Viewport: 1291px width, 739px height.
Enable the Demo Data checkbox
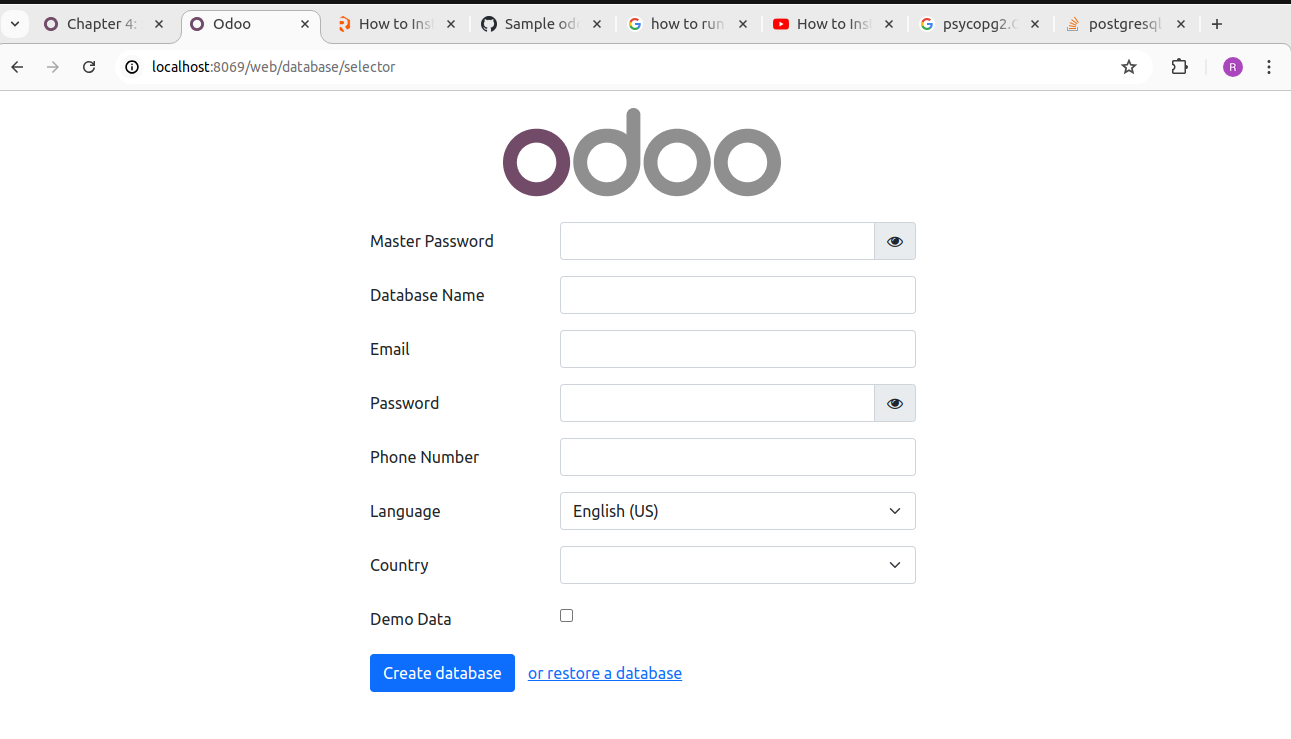pos(567,616)
